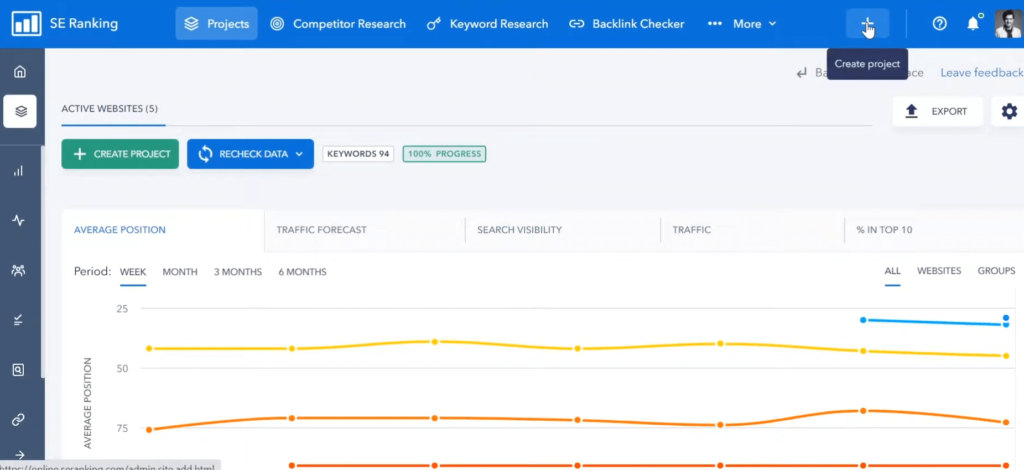This screenshot has height=470, width=1024.
Task: Click the home icon in left sidebar
Action: click(20, 72)
